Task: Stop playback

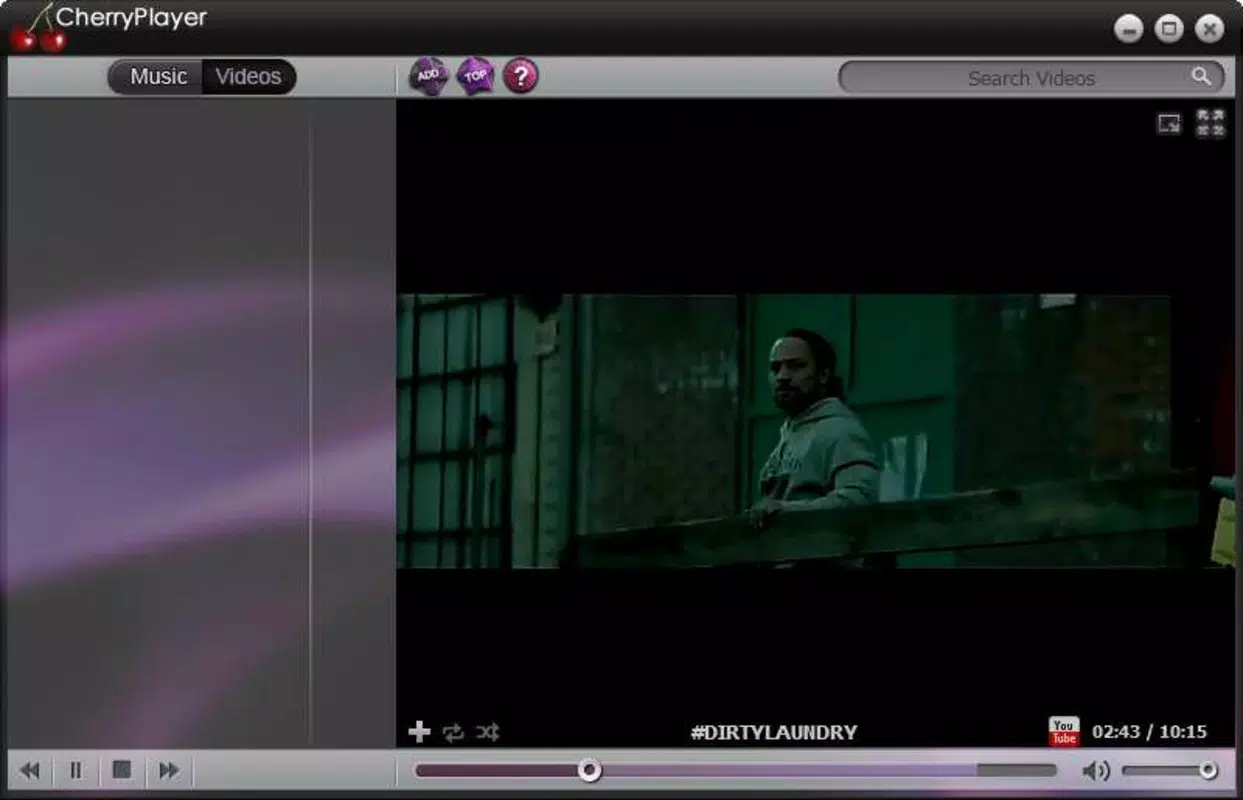Action: (x=122, y=770)
